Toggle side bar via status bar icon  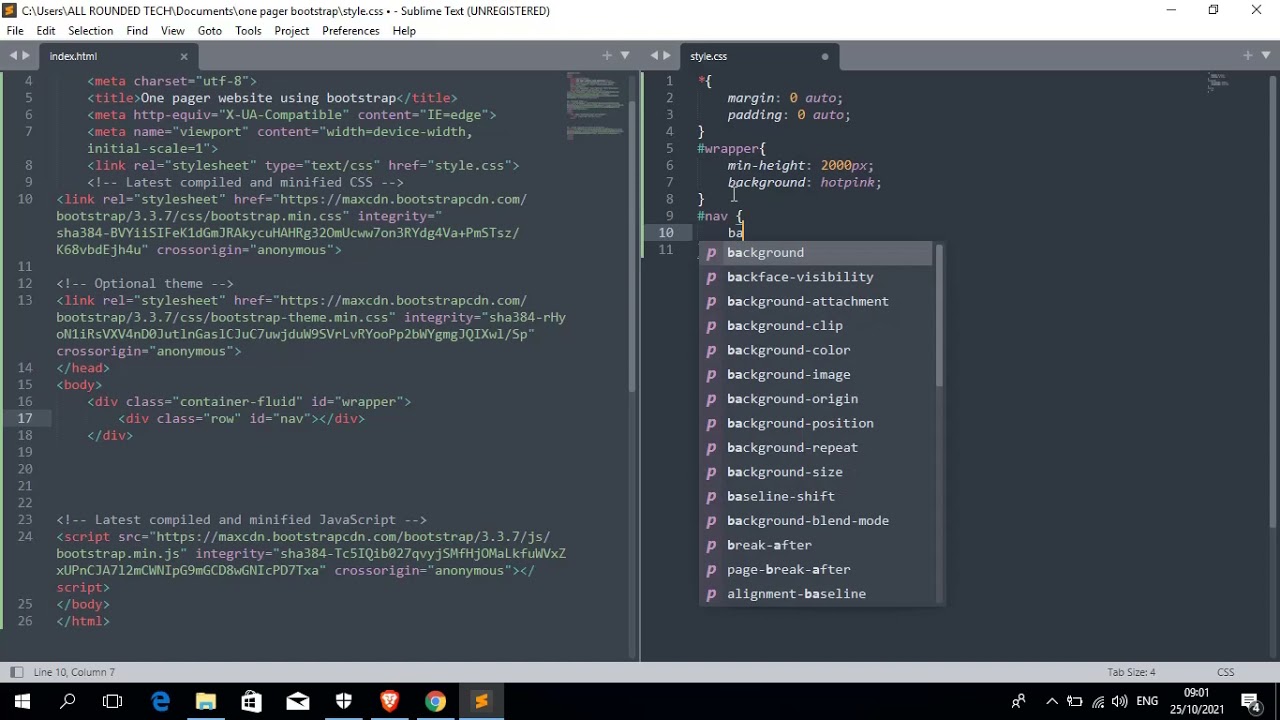click(16, 672)
